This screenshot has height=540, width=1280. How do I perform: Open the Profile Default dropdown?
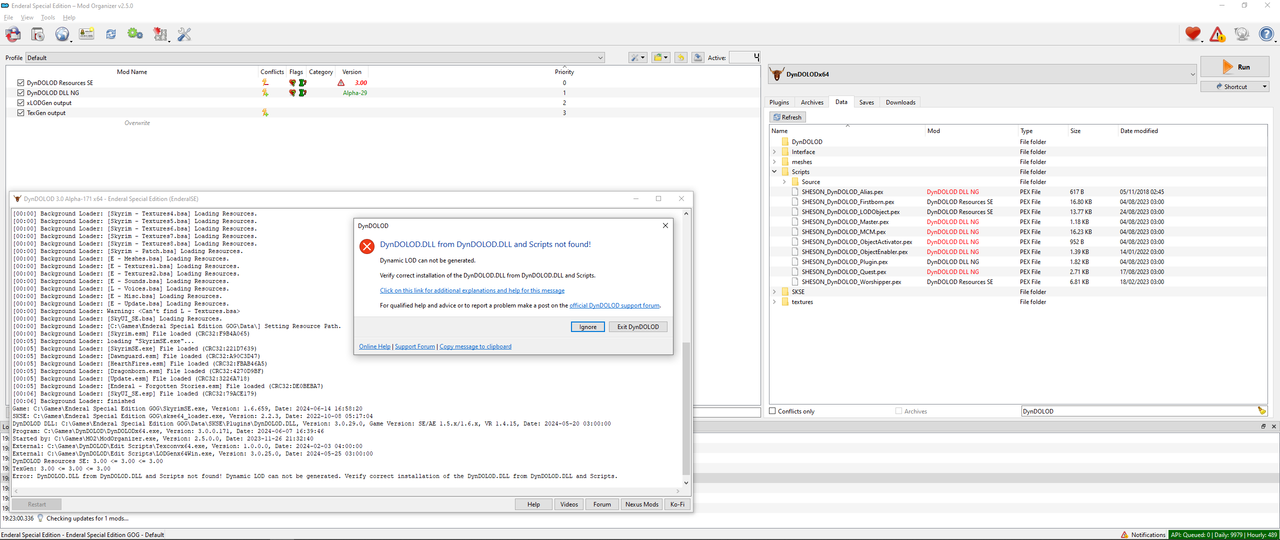315,58
